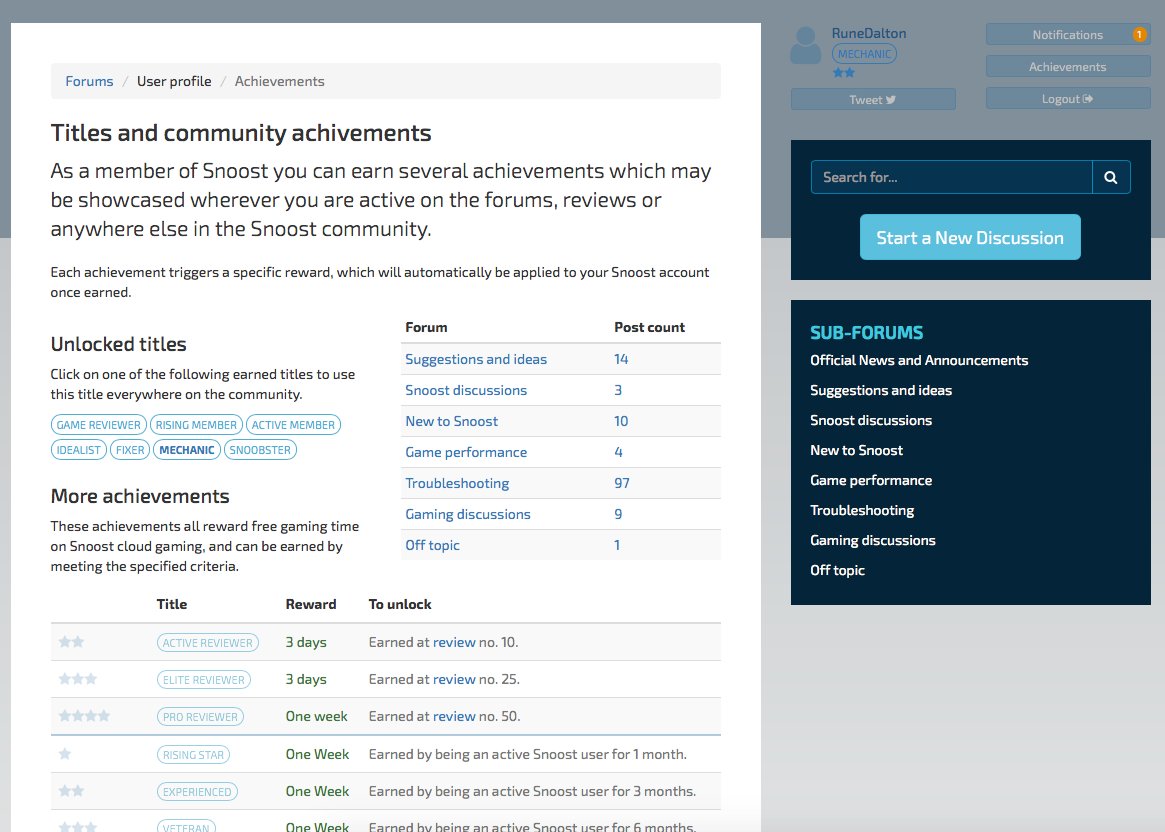The height and width of the screenshot is (832, 1165).
Task: Click the EXPERIENCED badge
Action: coord(197,792)
